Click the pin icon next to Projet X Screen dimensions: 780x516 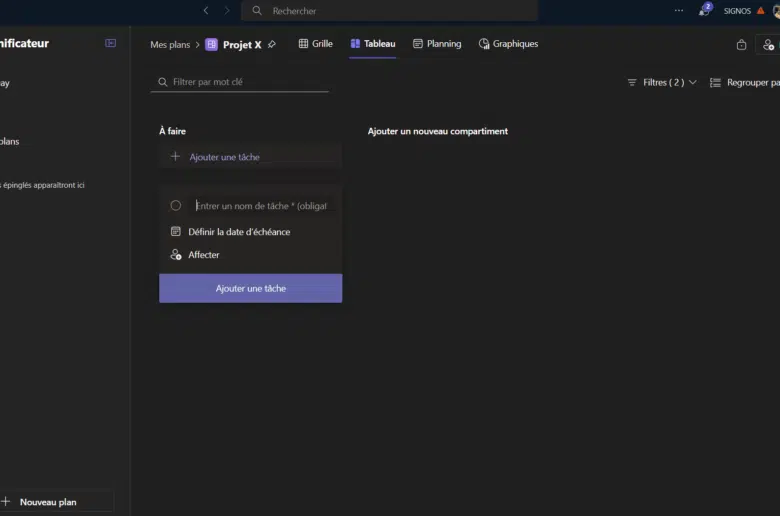pos(272,45)
